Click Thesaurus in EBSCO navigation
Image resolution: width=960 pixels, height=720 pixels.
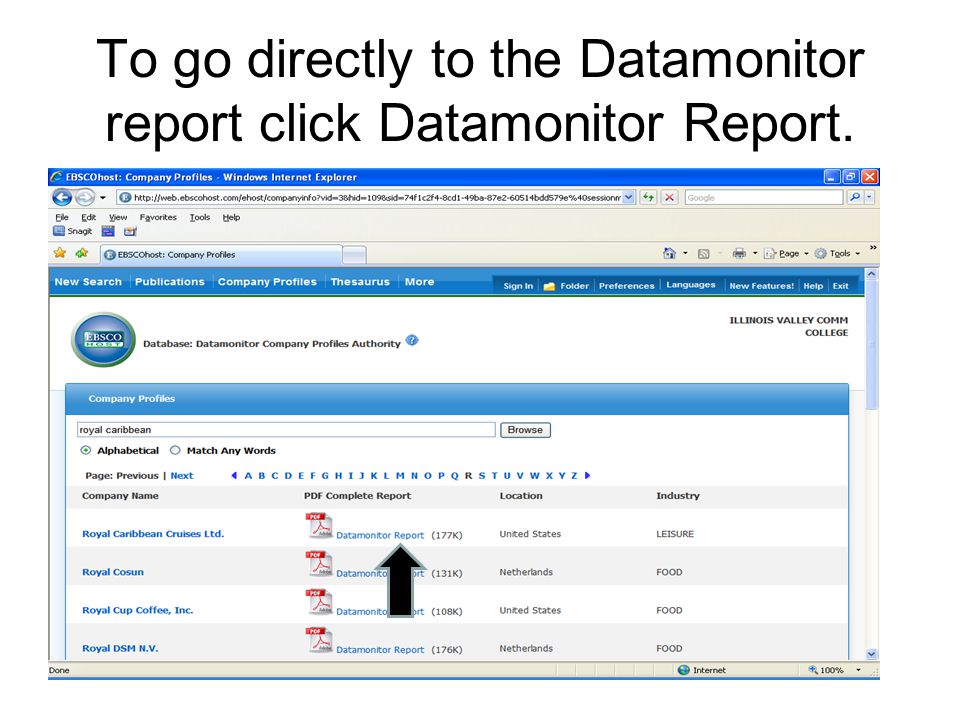click(x=360, y=282)
